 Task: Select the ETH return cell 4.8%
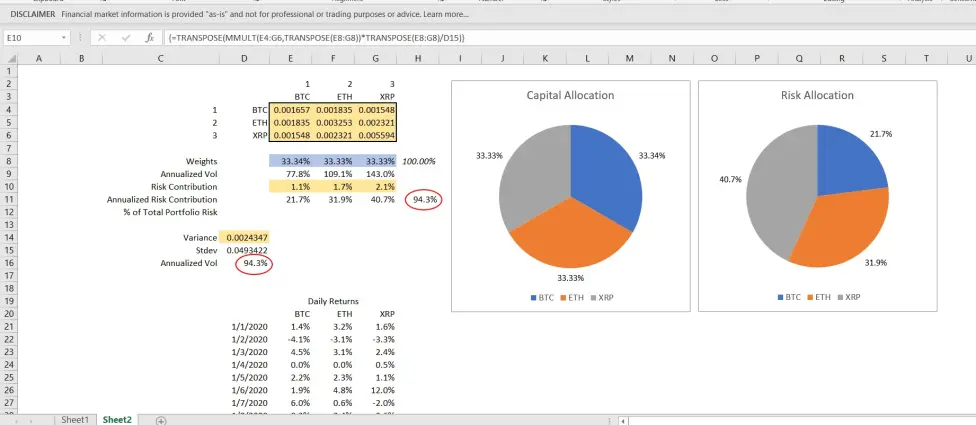[x=332, y=390]
